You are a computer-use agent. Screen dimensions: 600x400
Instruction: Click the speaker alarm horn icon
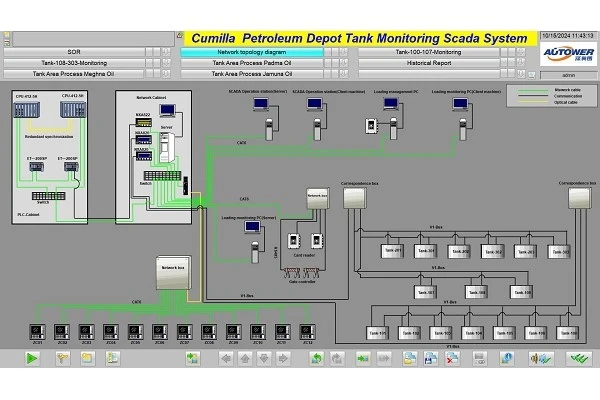(x=540, y=358)
